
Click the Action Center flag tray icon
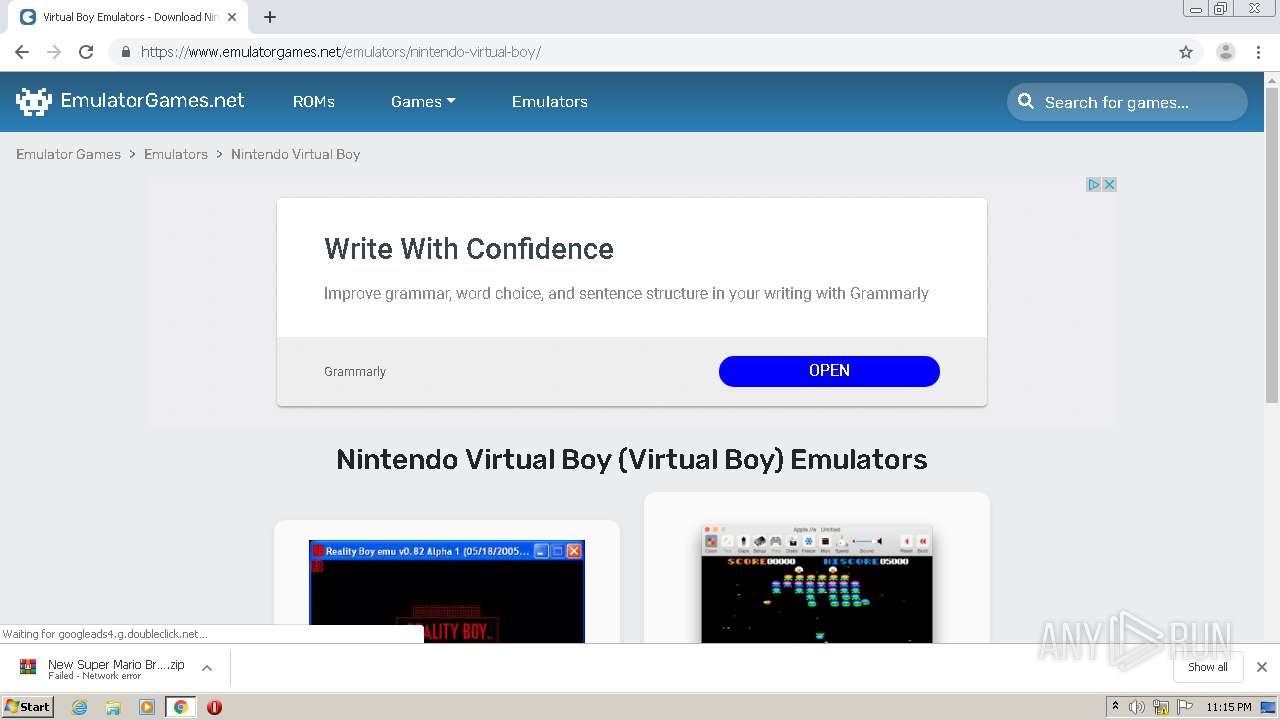(x=1184, y=707)
